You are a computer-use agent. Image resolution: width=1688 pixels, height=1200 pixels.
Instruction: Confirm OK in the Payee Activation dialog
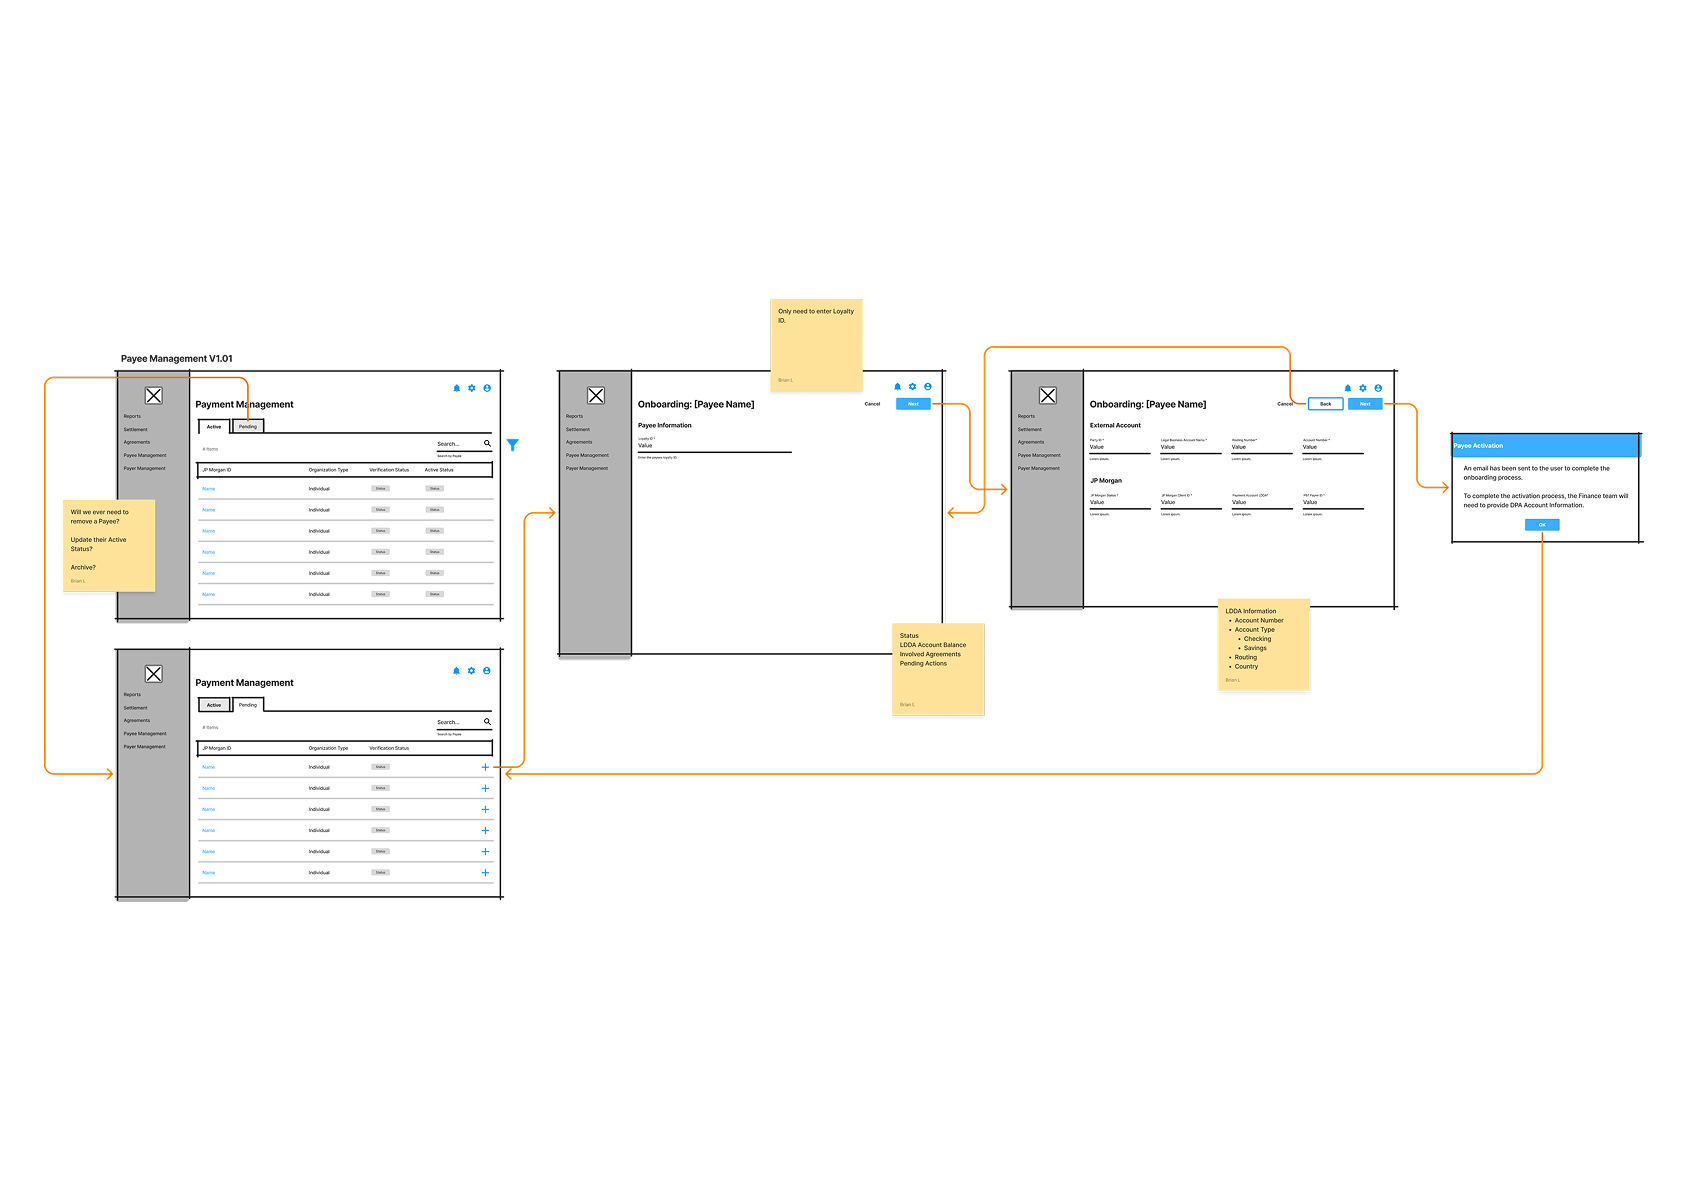1541,525
